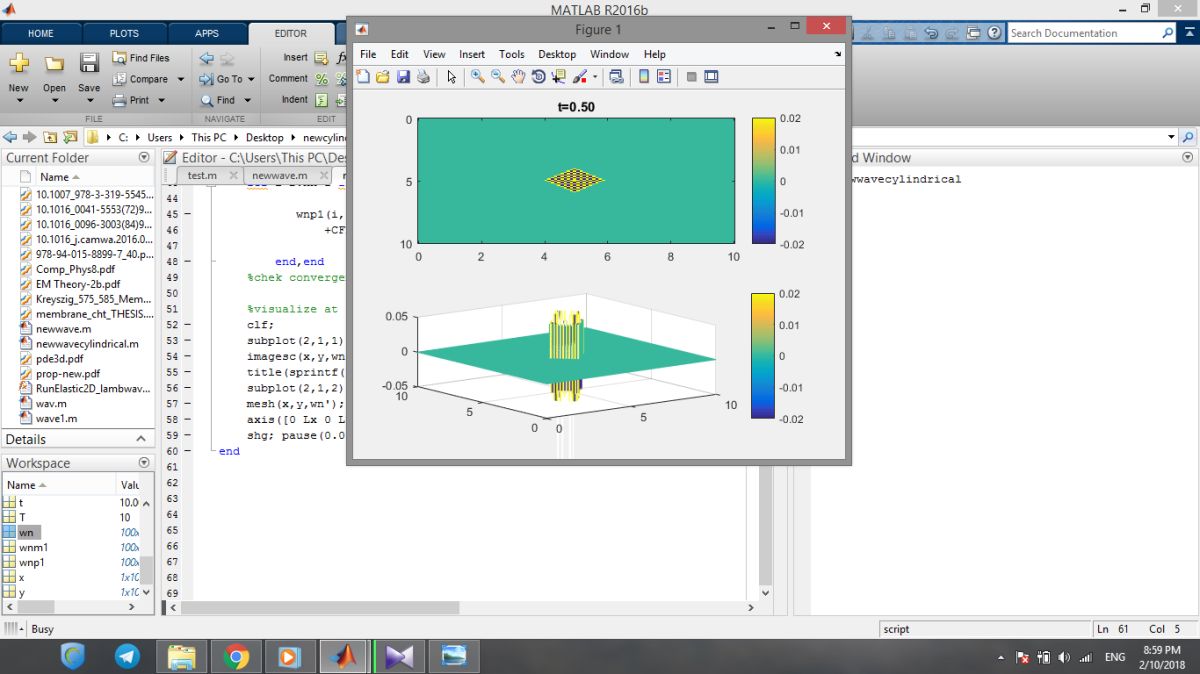Open the Desktop menu in Figure 1
This screenshot has height=674, width=1200.
tap(557, 54)
